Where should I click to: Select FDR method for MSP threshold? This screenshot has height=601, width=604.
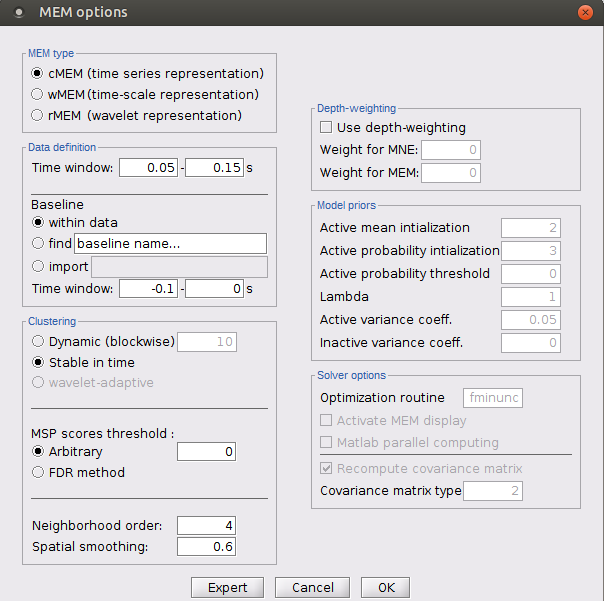38,472
